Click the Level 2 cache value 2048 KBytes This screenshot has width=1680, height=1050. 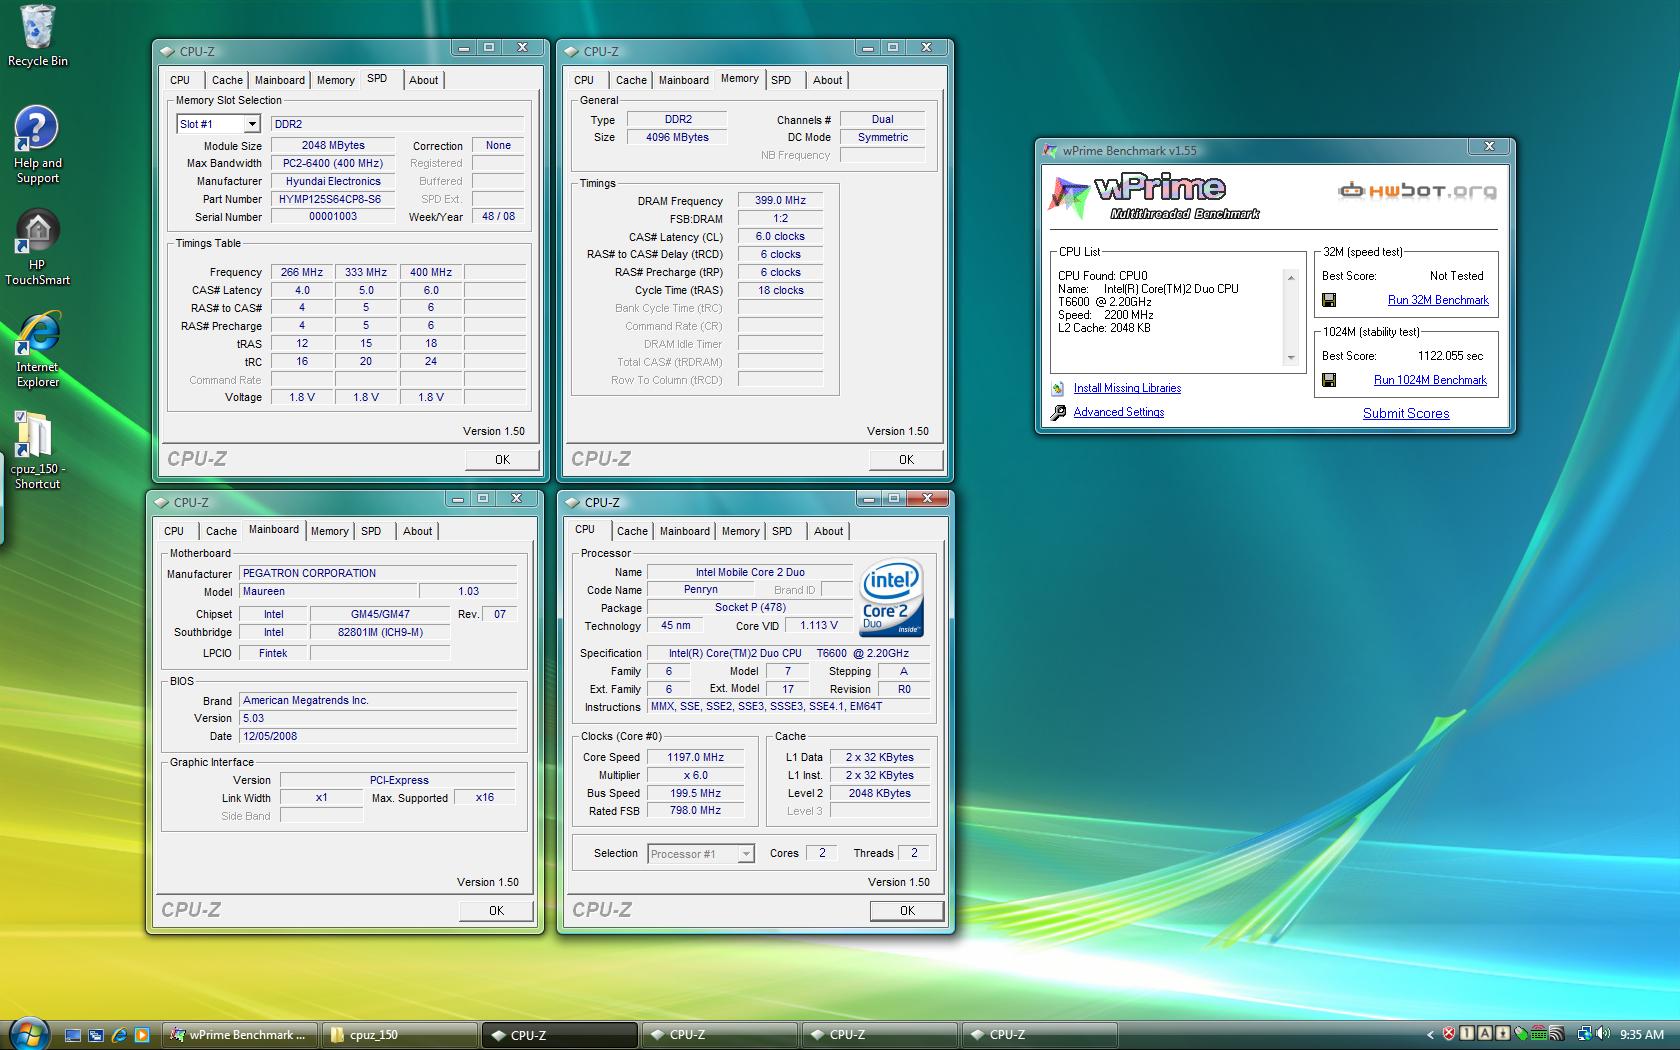(880, 793)
